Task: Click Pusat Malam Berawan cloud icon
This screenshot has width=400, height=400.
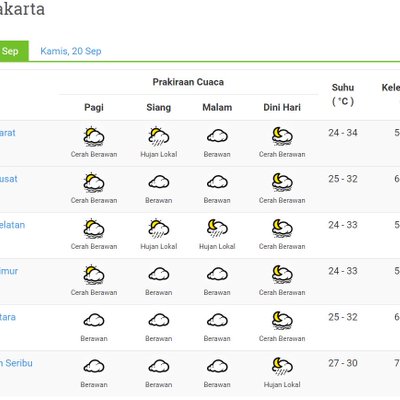Action: click(x=217, y=182)
